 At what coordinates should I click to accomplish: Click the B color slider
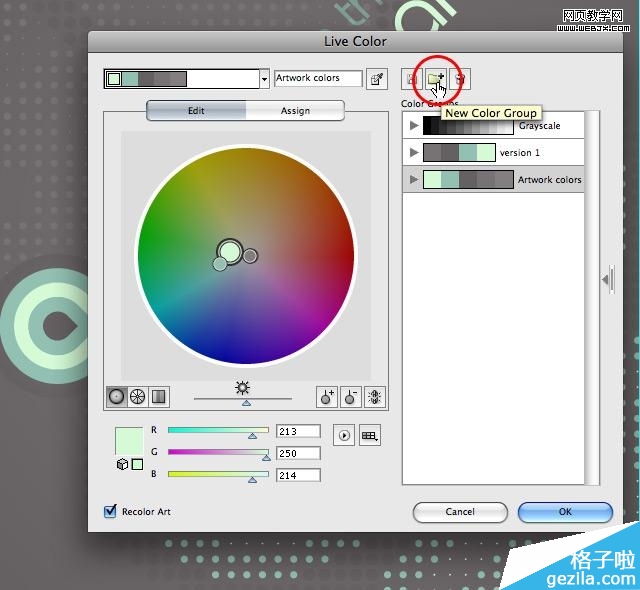[x=218, y=474]
